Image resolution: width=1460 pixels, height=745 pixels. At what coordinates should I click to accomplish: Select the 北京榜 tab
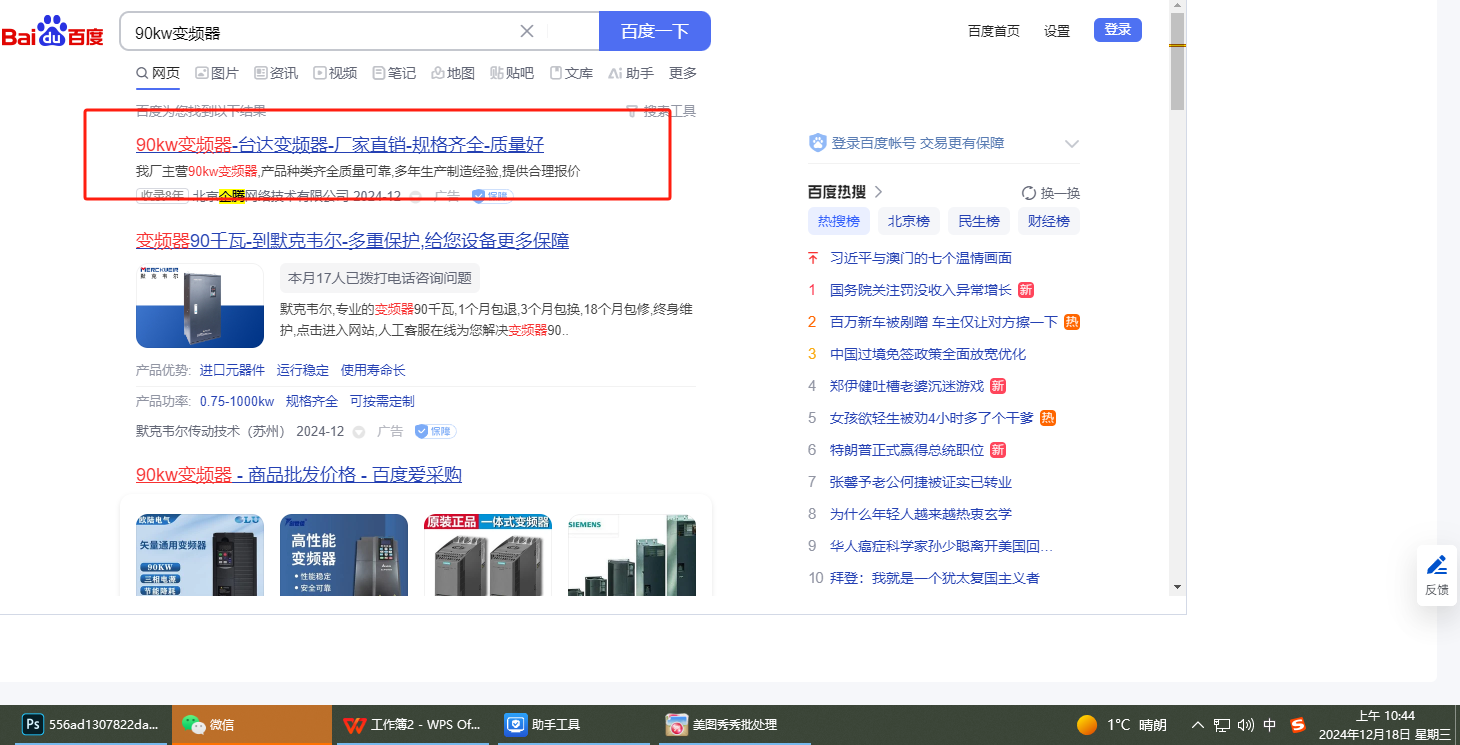click(908, 221)
